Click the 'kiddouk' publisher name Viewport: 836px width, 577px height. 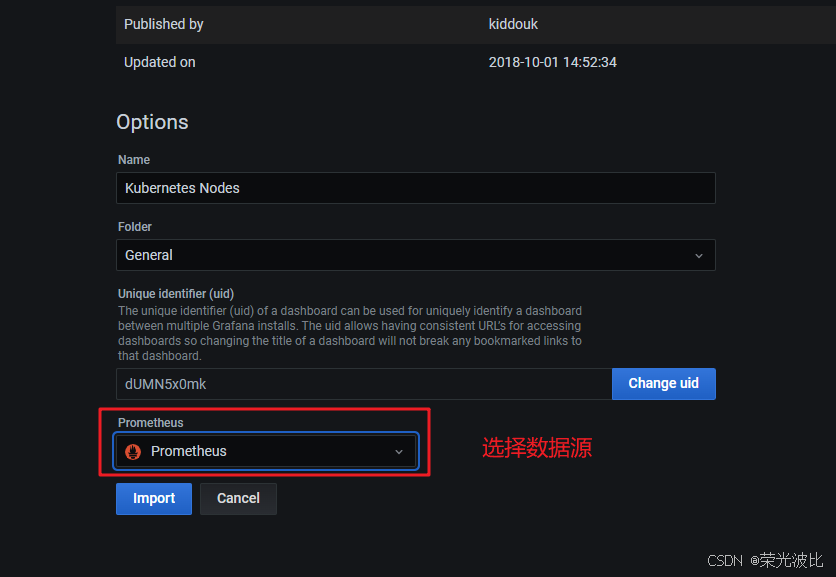click(x=513, y=24)
